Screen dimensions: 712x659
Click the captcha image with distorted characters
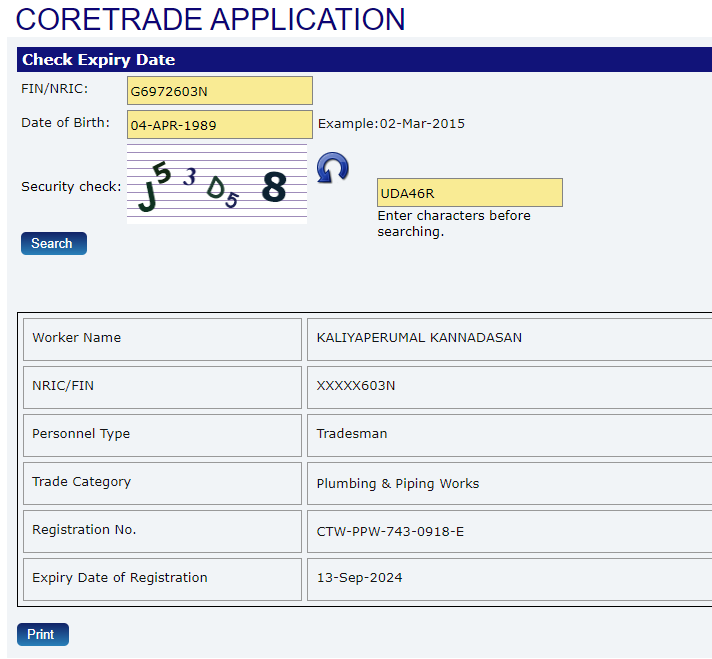pos(217,182)
